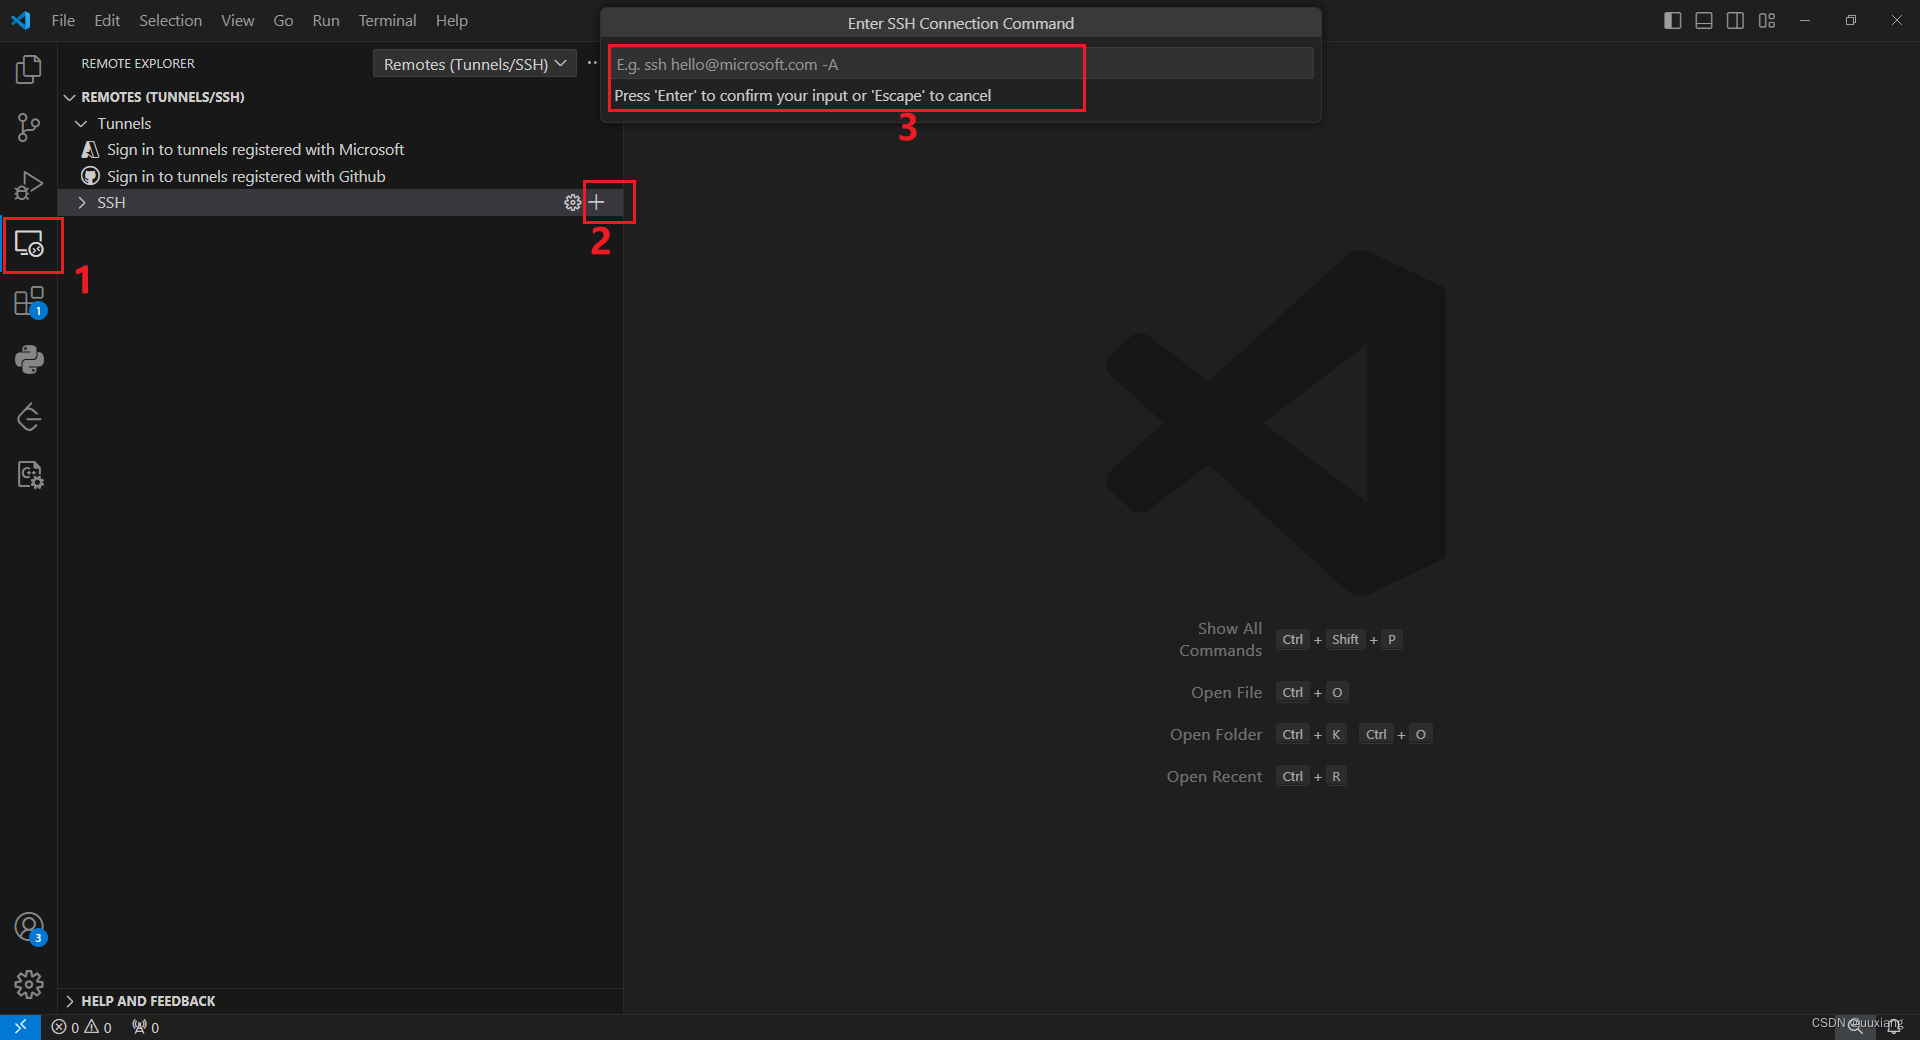Click the SSH configure gear icon
Image resolution: width=1920 pixels, height=1040 pixels.
coord(572,202)
